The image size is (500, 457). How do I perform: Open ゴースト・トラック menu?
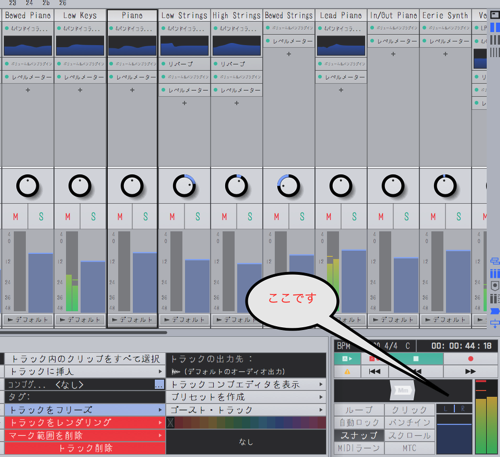coord(246,410)
